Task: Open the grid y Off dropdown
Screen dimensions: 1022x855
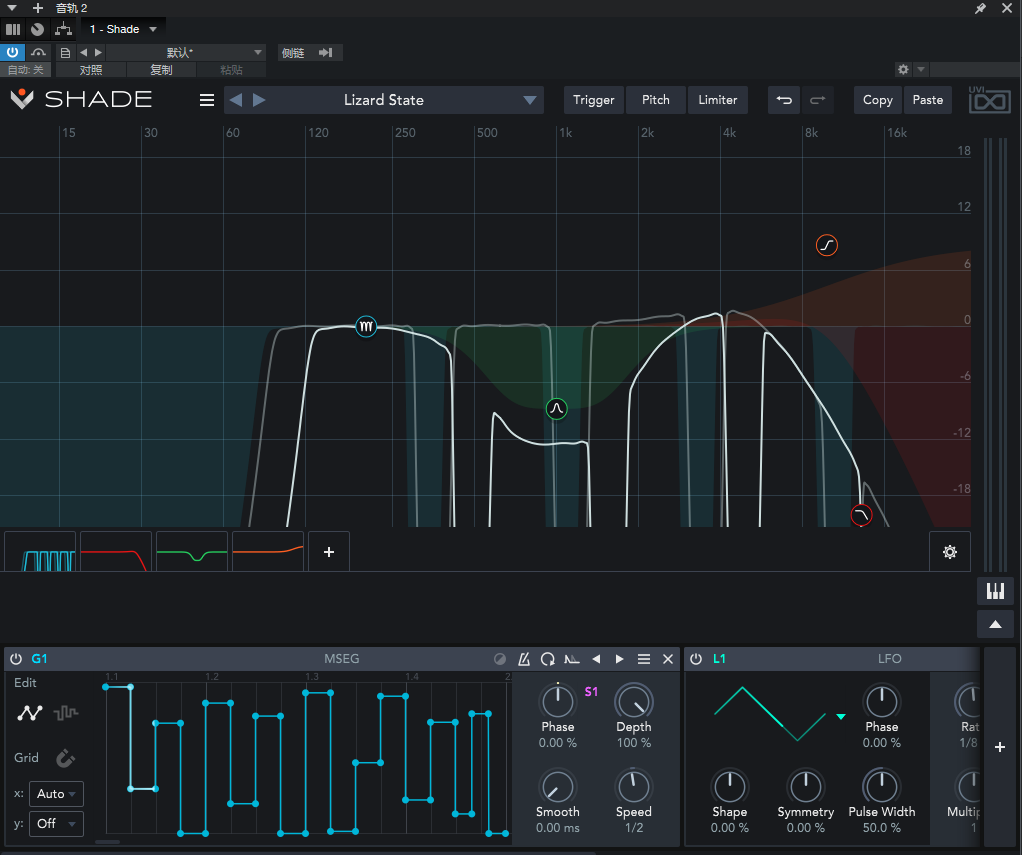Action: tap(57, 824)
